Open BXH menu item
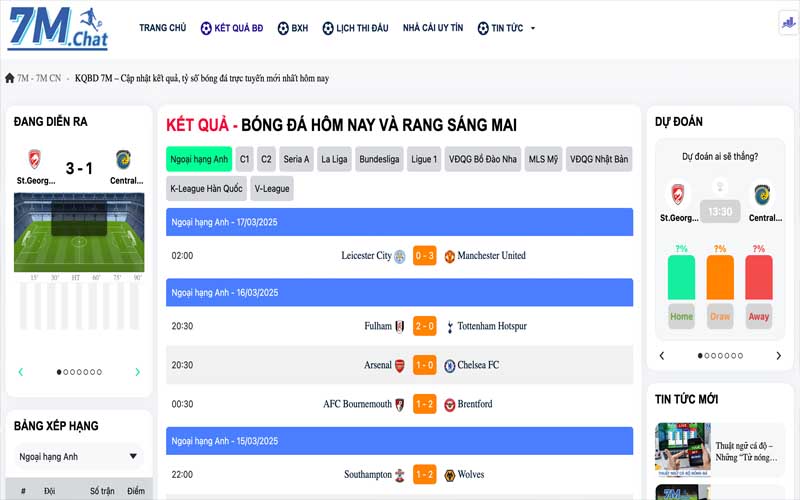 pos(293,28)
